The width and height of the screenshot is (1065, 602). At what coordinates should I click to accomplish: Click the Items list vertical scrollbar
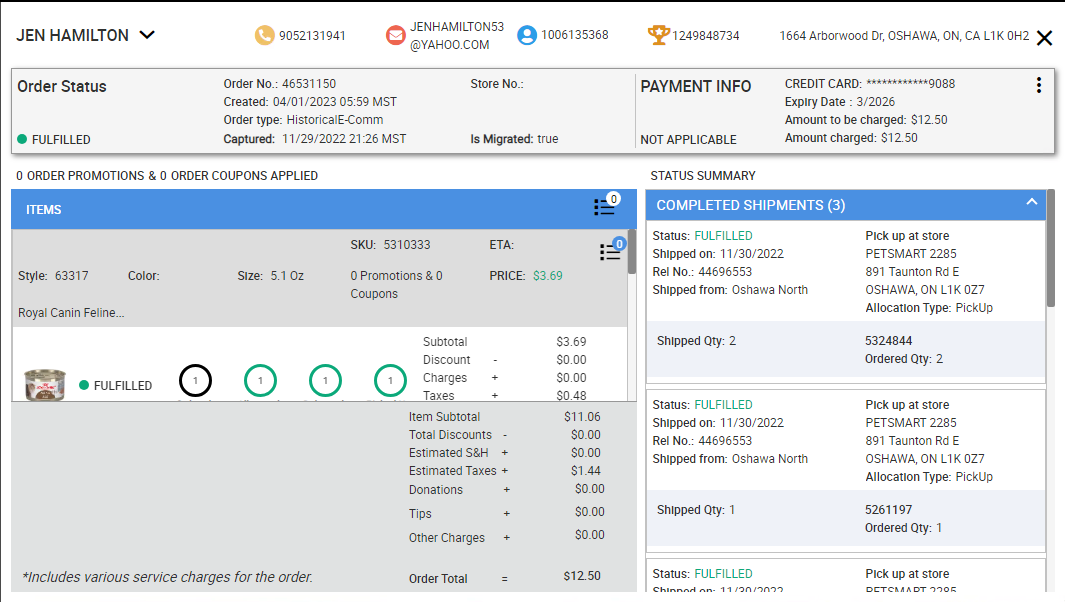coord(631,252)
